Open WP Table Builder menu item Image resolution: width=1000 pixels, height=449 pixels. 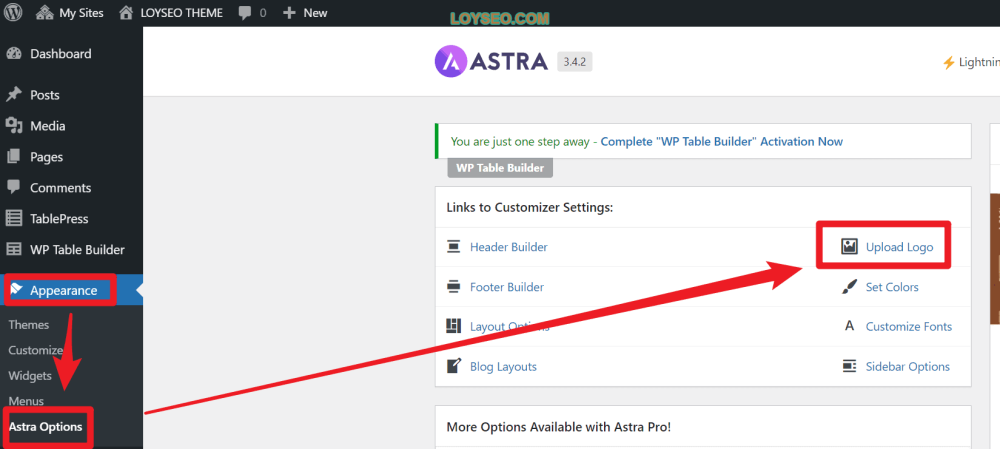tap(77, 249)
